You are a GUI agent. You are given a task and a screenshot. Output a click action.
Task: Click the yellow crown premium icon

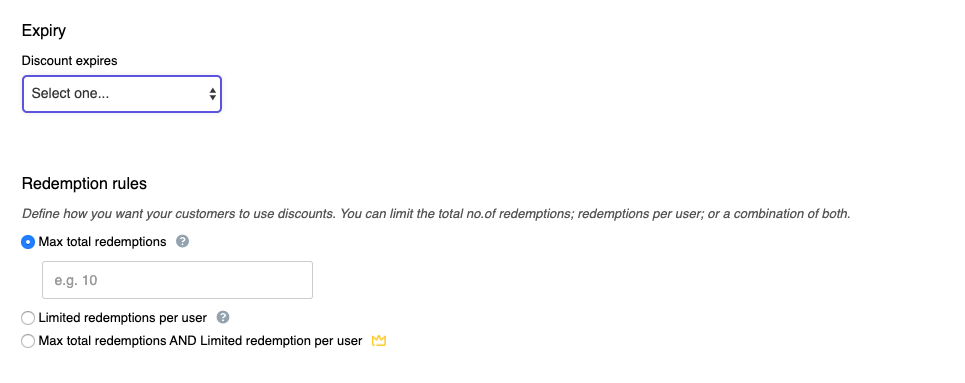pos(379,341)
